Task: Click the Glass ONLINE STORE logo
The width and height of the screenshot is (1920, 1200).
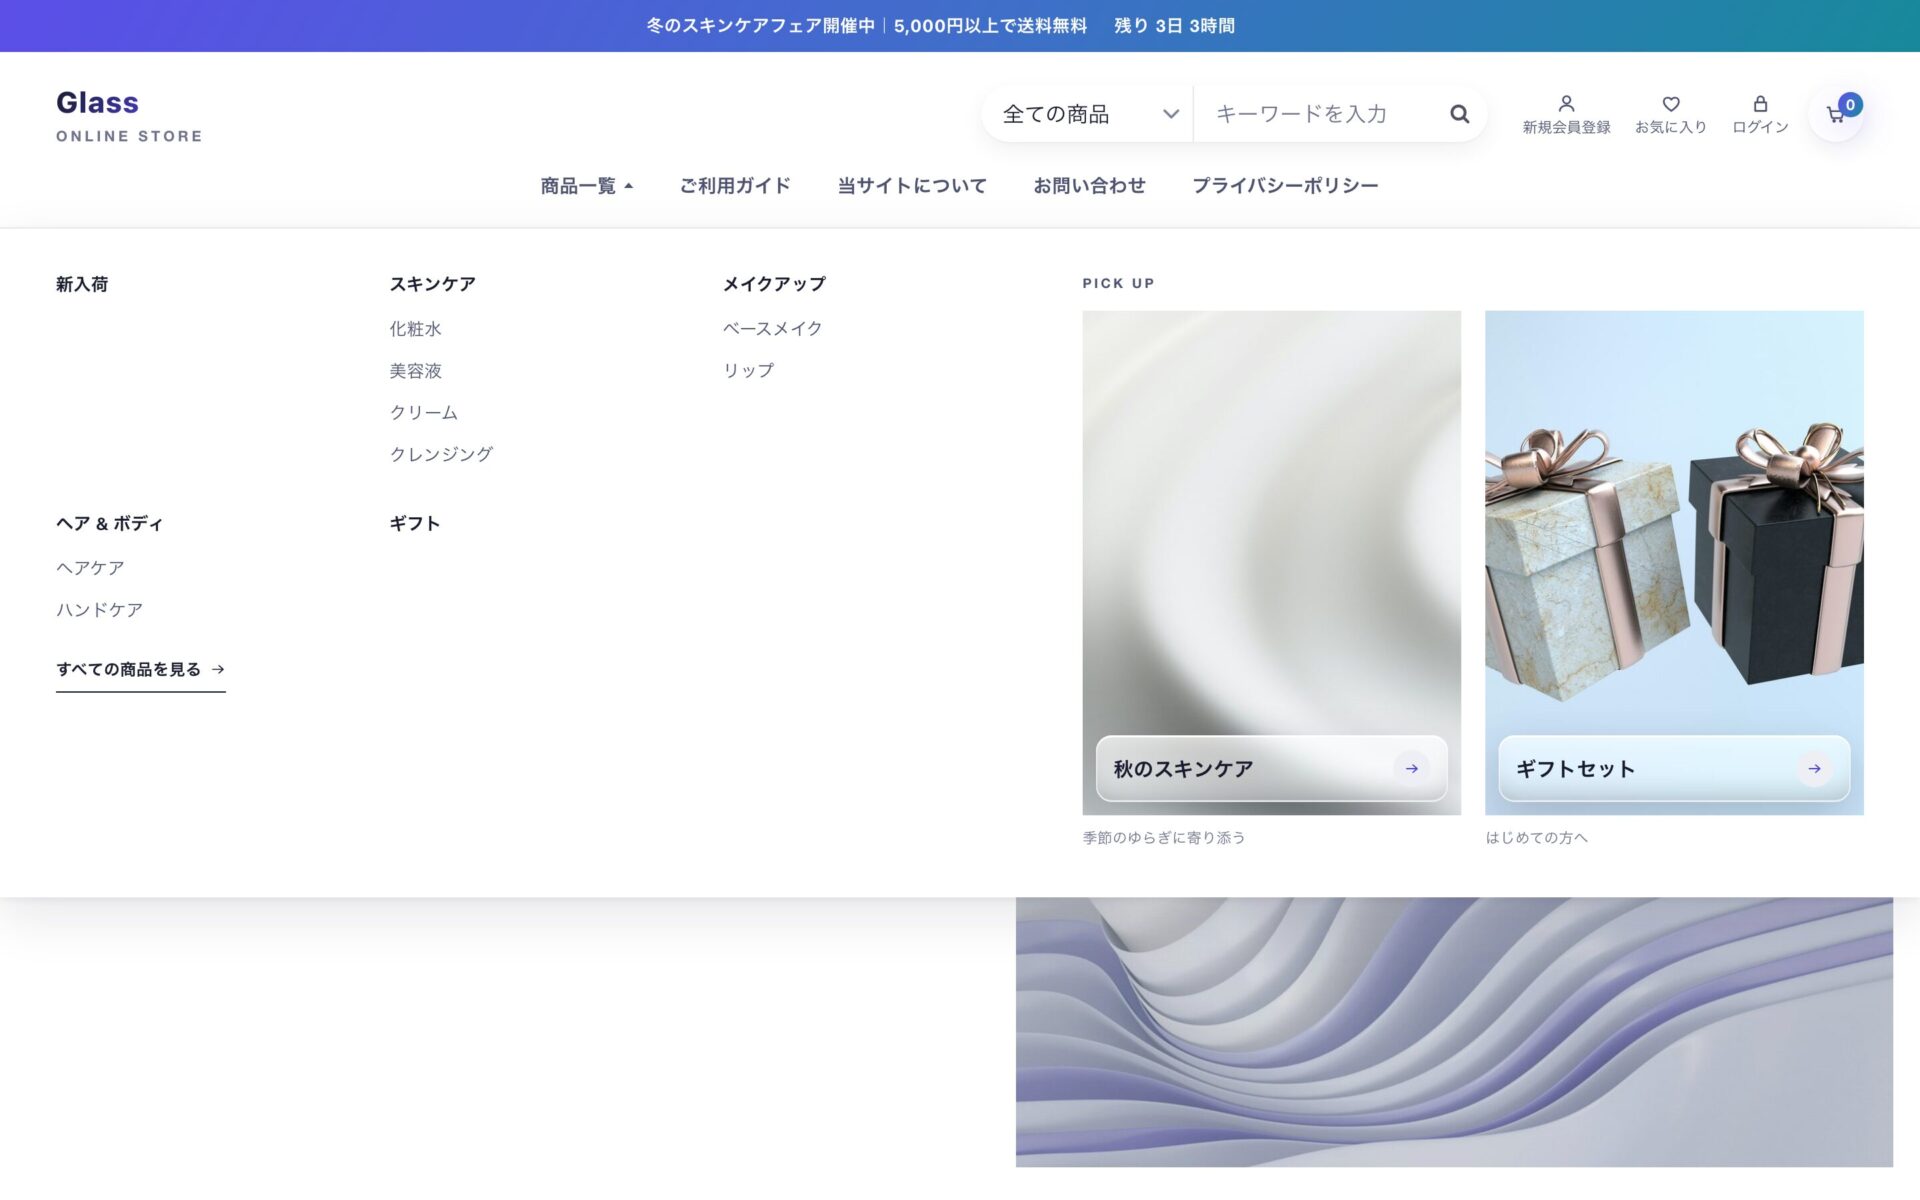Action: click(x=129, y=115)
